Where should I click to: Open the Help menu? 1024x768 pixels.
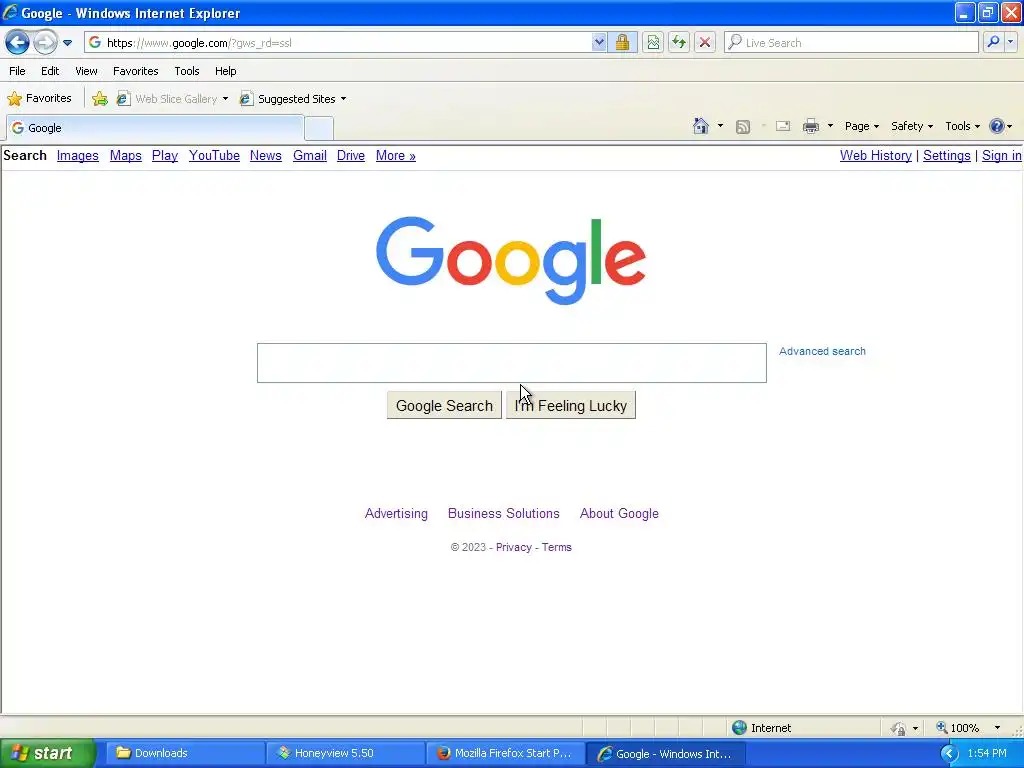(x=226, y=71)
